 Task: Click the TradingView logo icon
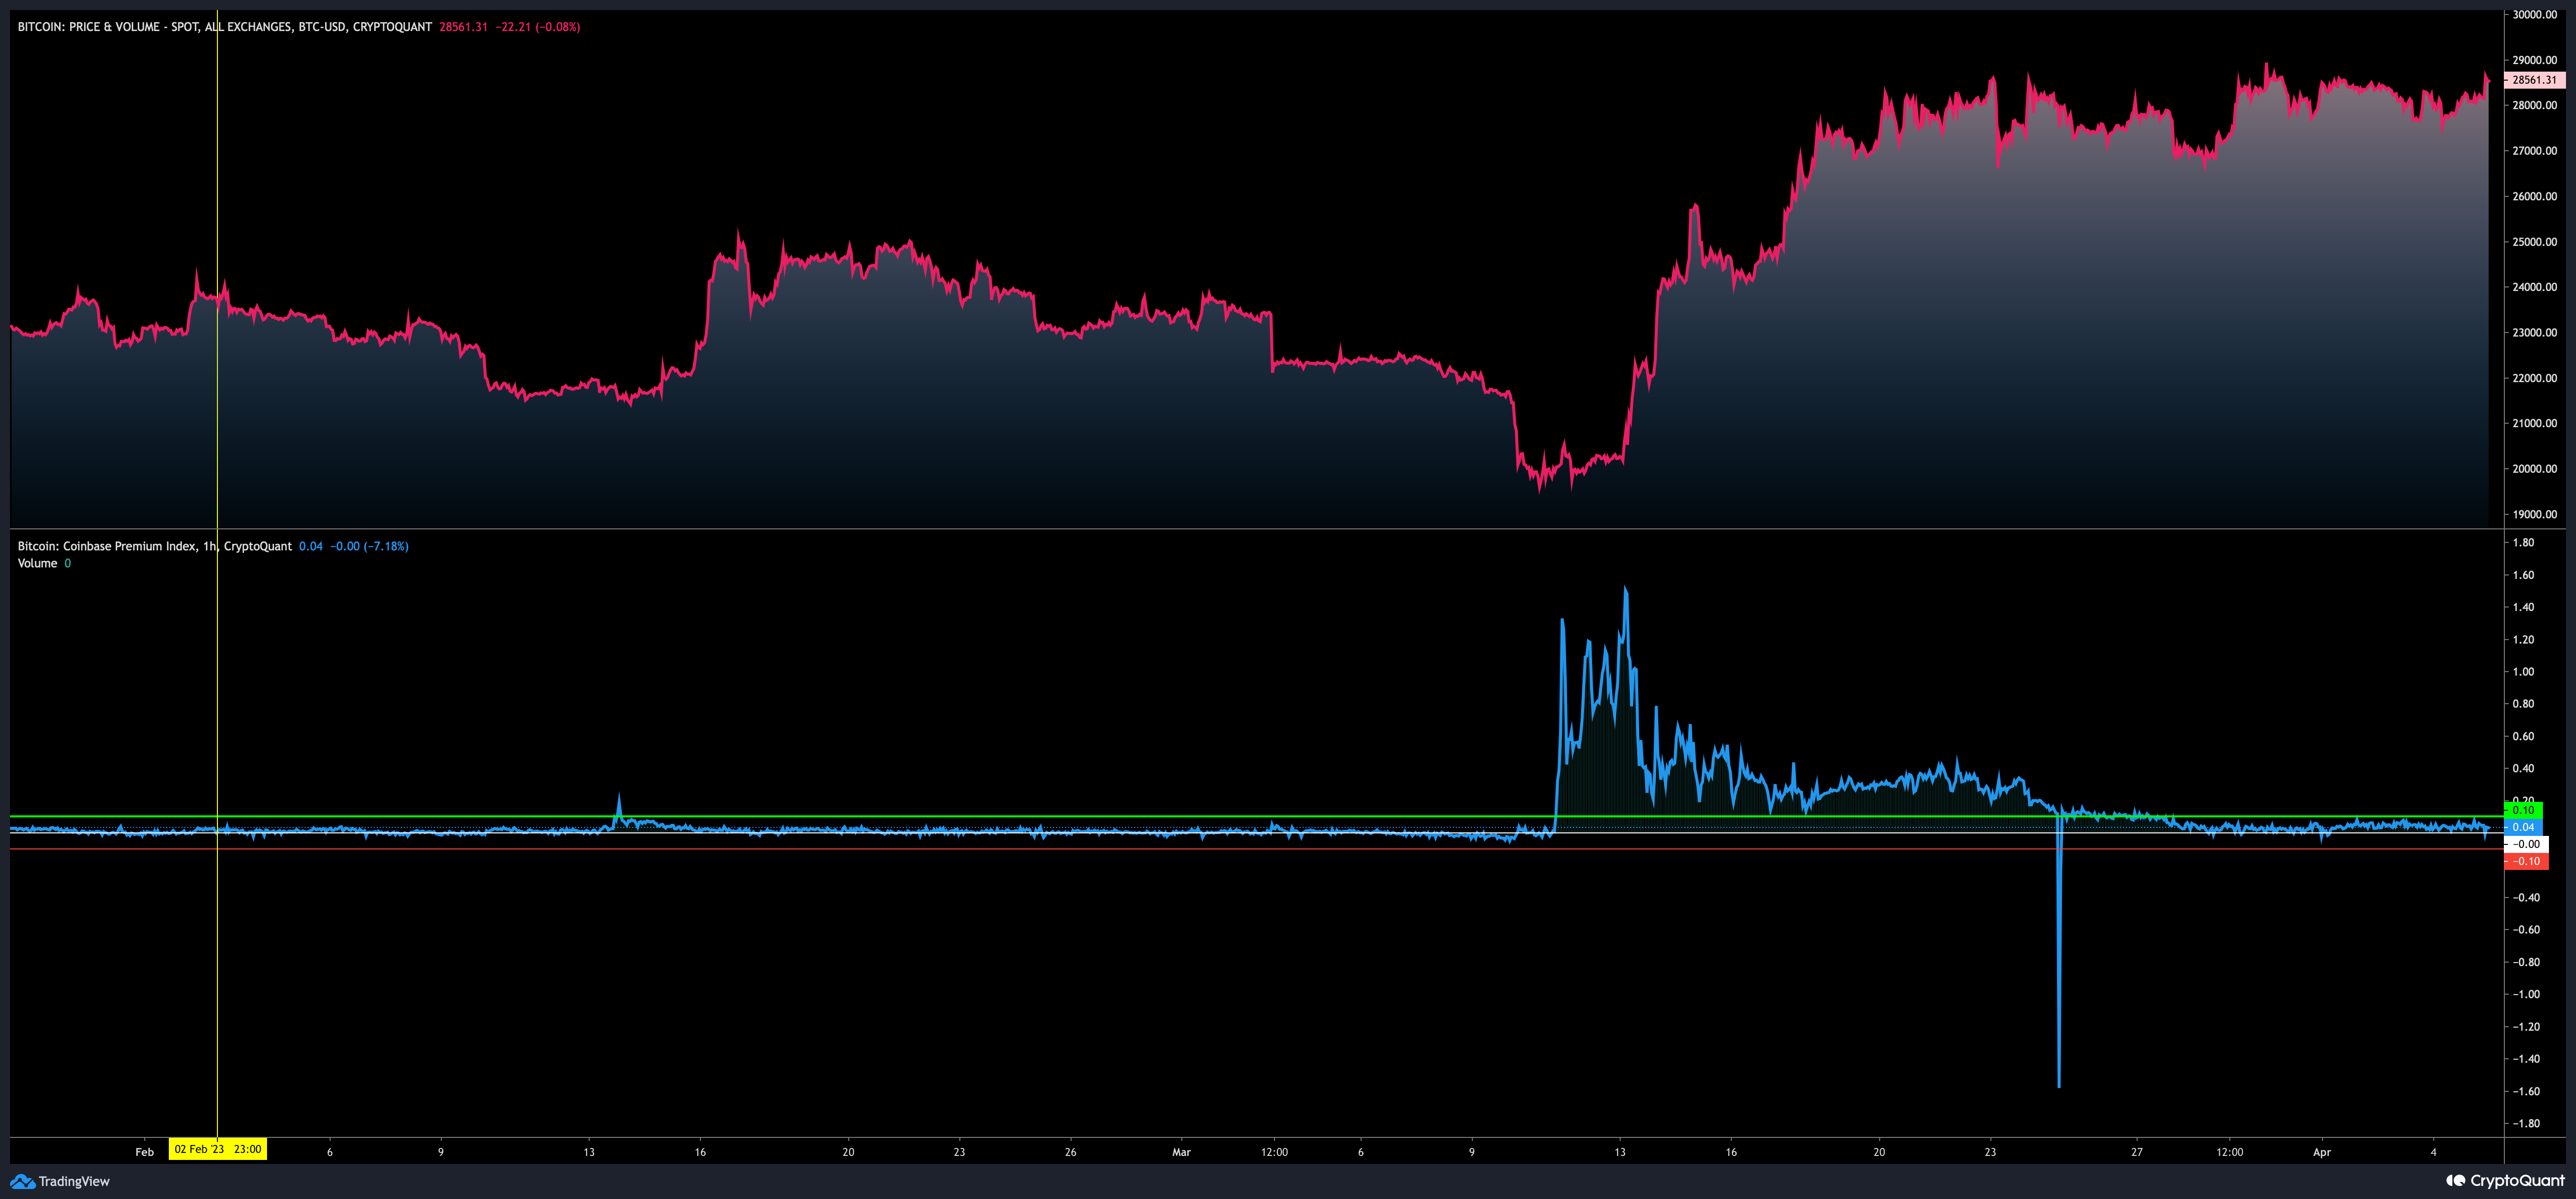click(22, 1182)
